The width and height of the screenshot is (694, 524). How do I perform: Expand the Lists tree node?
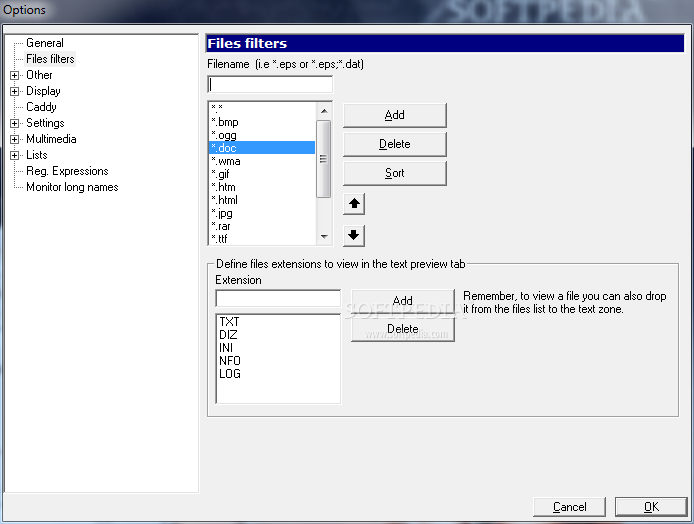15,155
